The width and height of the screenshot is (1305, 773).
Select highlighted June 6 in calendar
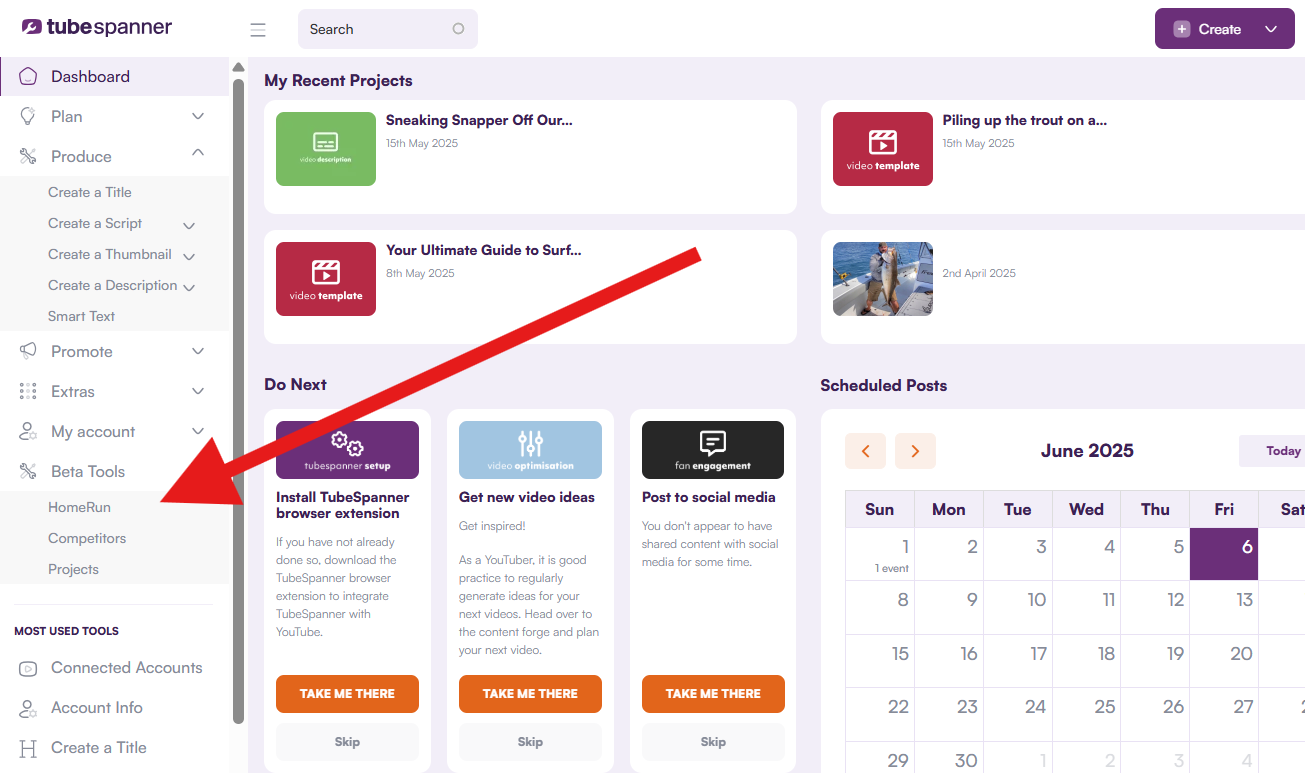(x=1224, y=554)
